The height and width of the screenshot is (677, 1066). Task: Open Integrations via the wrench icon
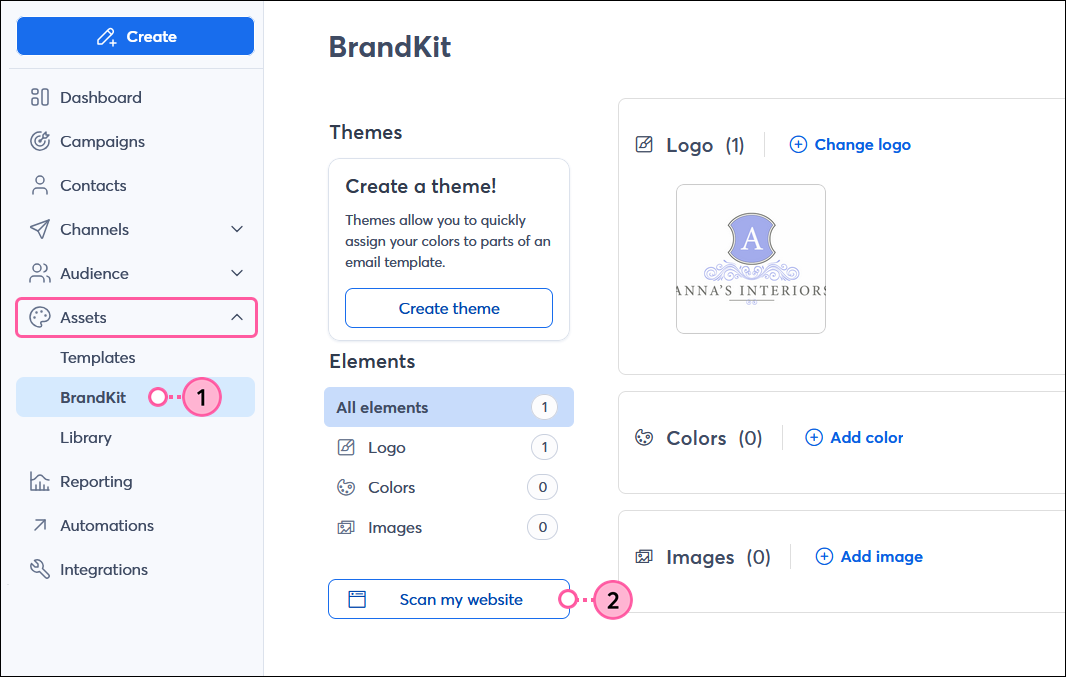coord(40,569)
